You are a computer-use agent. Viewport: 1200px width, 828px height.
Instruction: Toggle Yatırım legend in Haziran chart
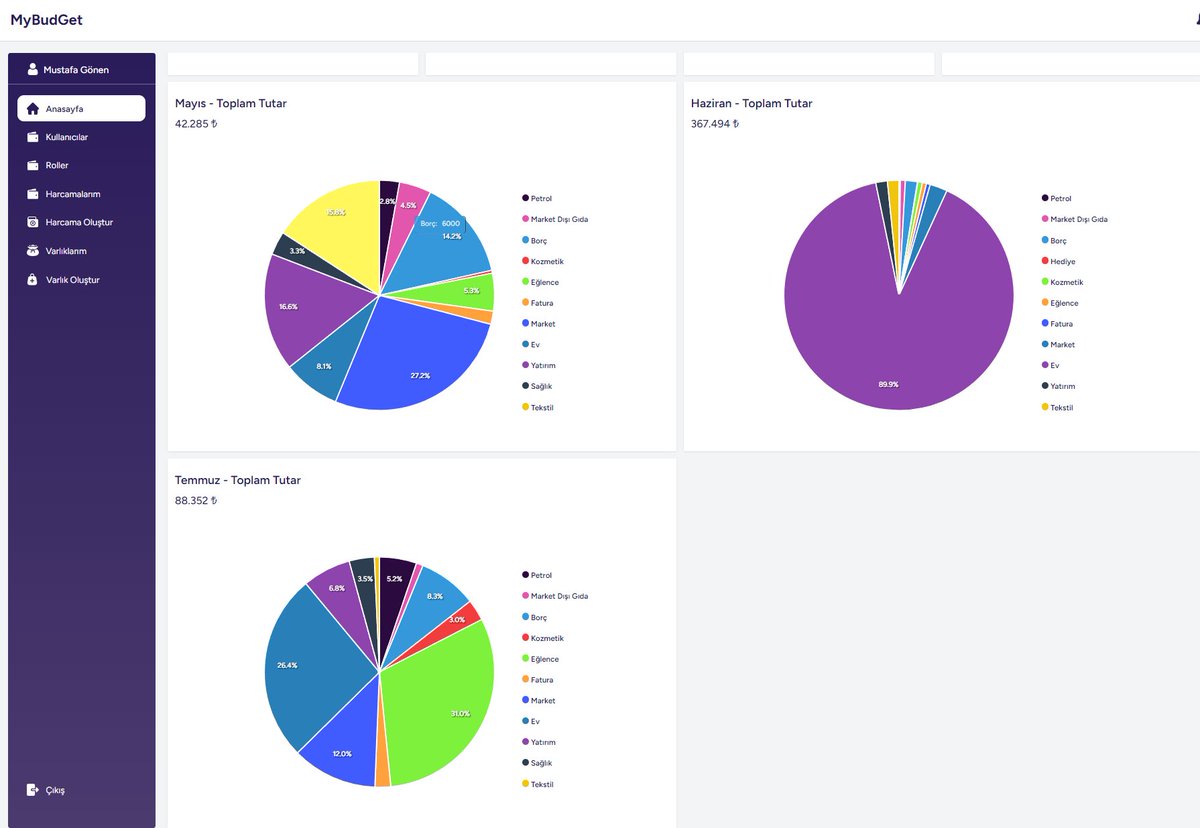(x=1059, y=386)
